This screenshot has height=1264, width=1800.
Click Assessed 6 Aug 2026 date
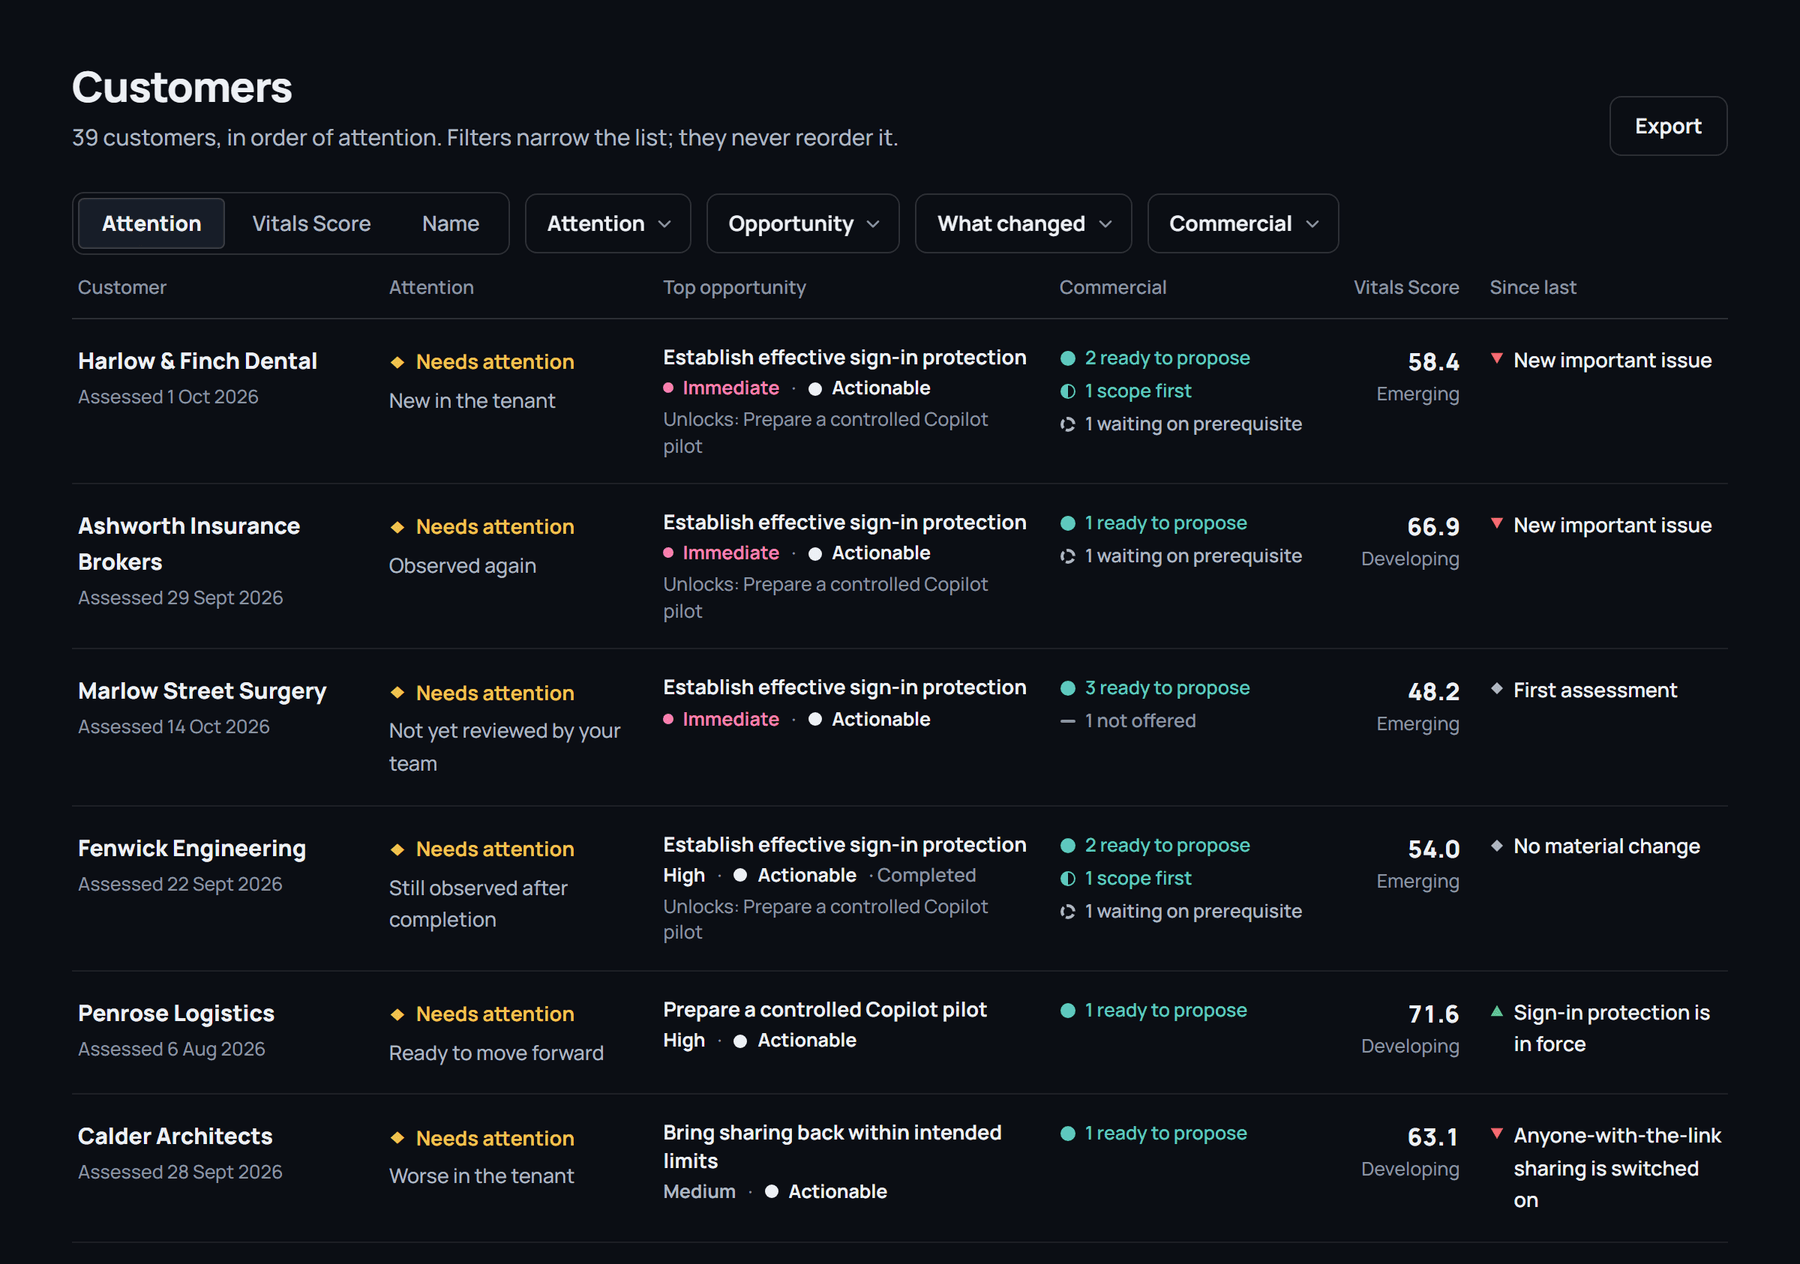tap(171, 1049)
